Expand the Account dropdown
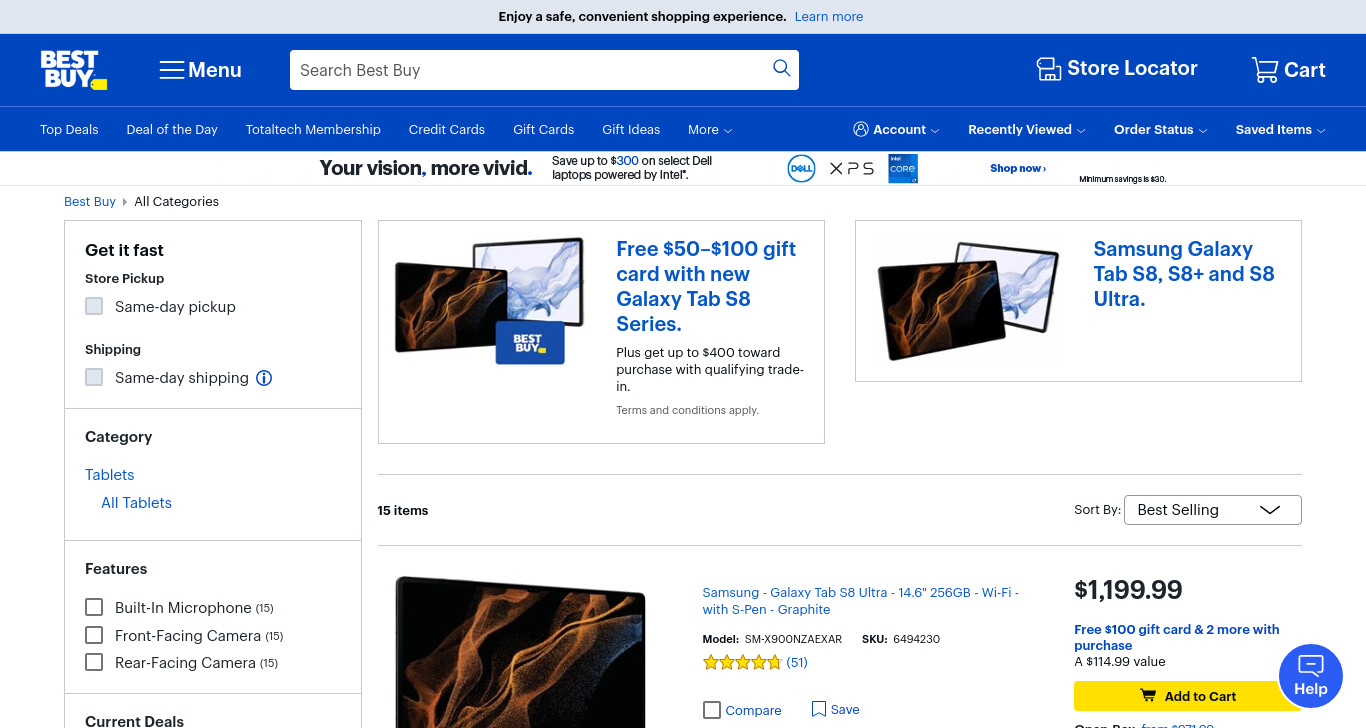1366x728 pixels. (x=896, y=130)
